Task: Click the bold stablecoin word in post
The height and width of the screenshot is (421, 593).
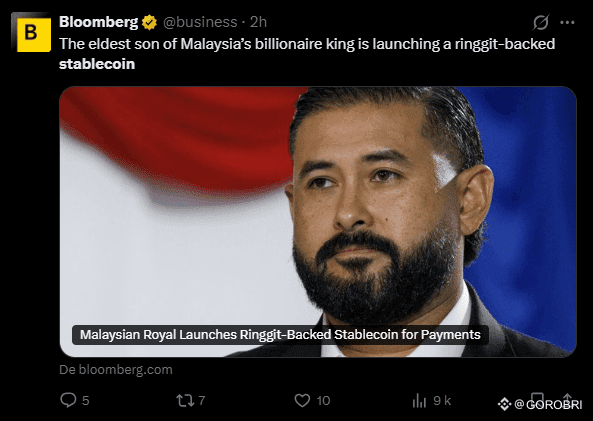Action: (97, 64)
